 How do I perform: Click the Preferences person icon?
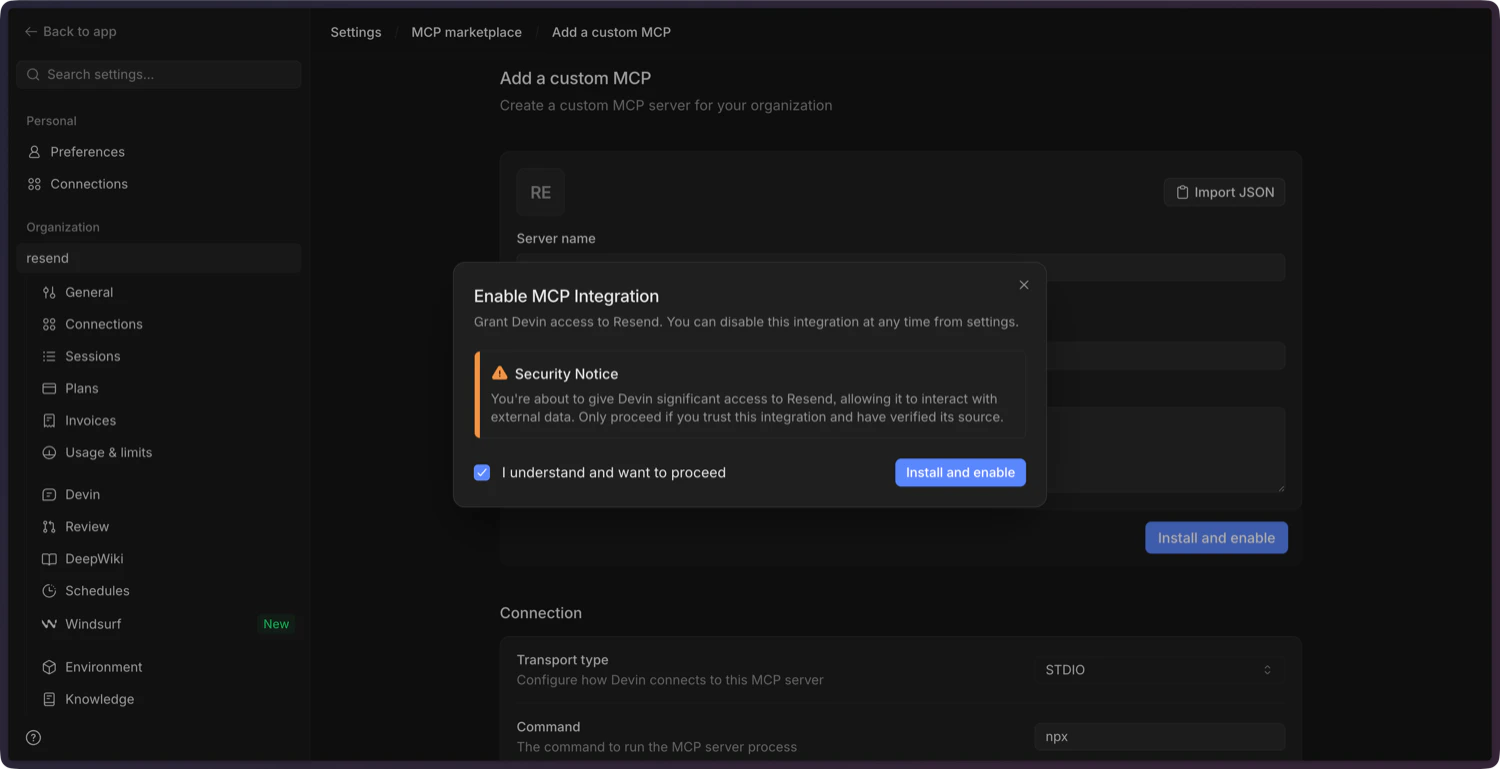34,152
